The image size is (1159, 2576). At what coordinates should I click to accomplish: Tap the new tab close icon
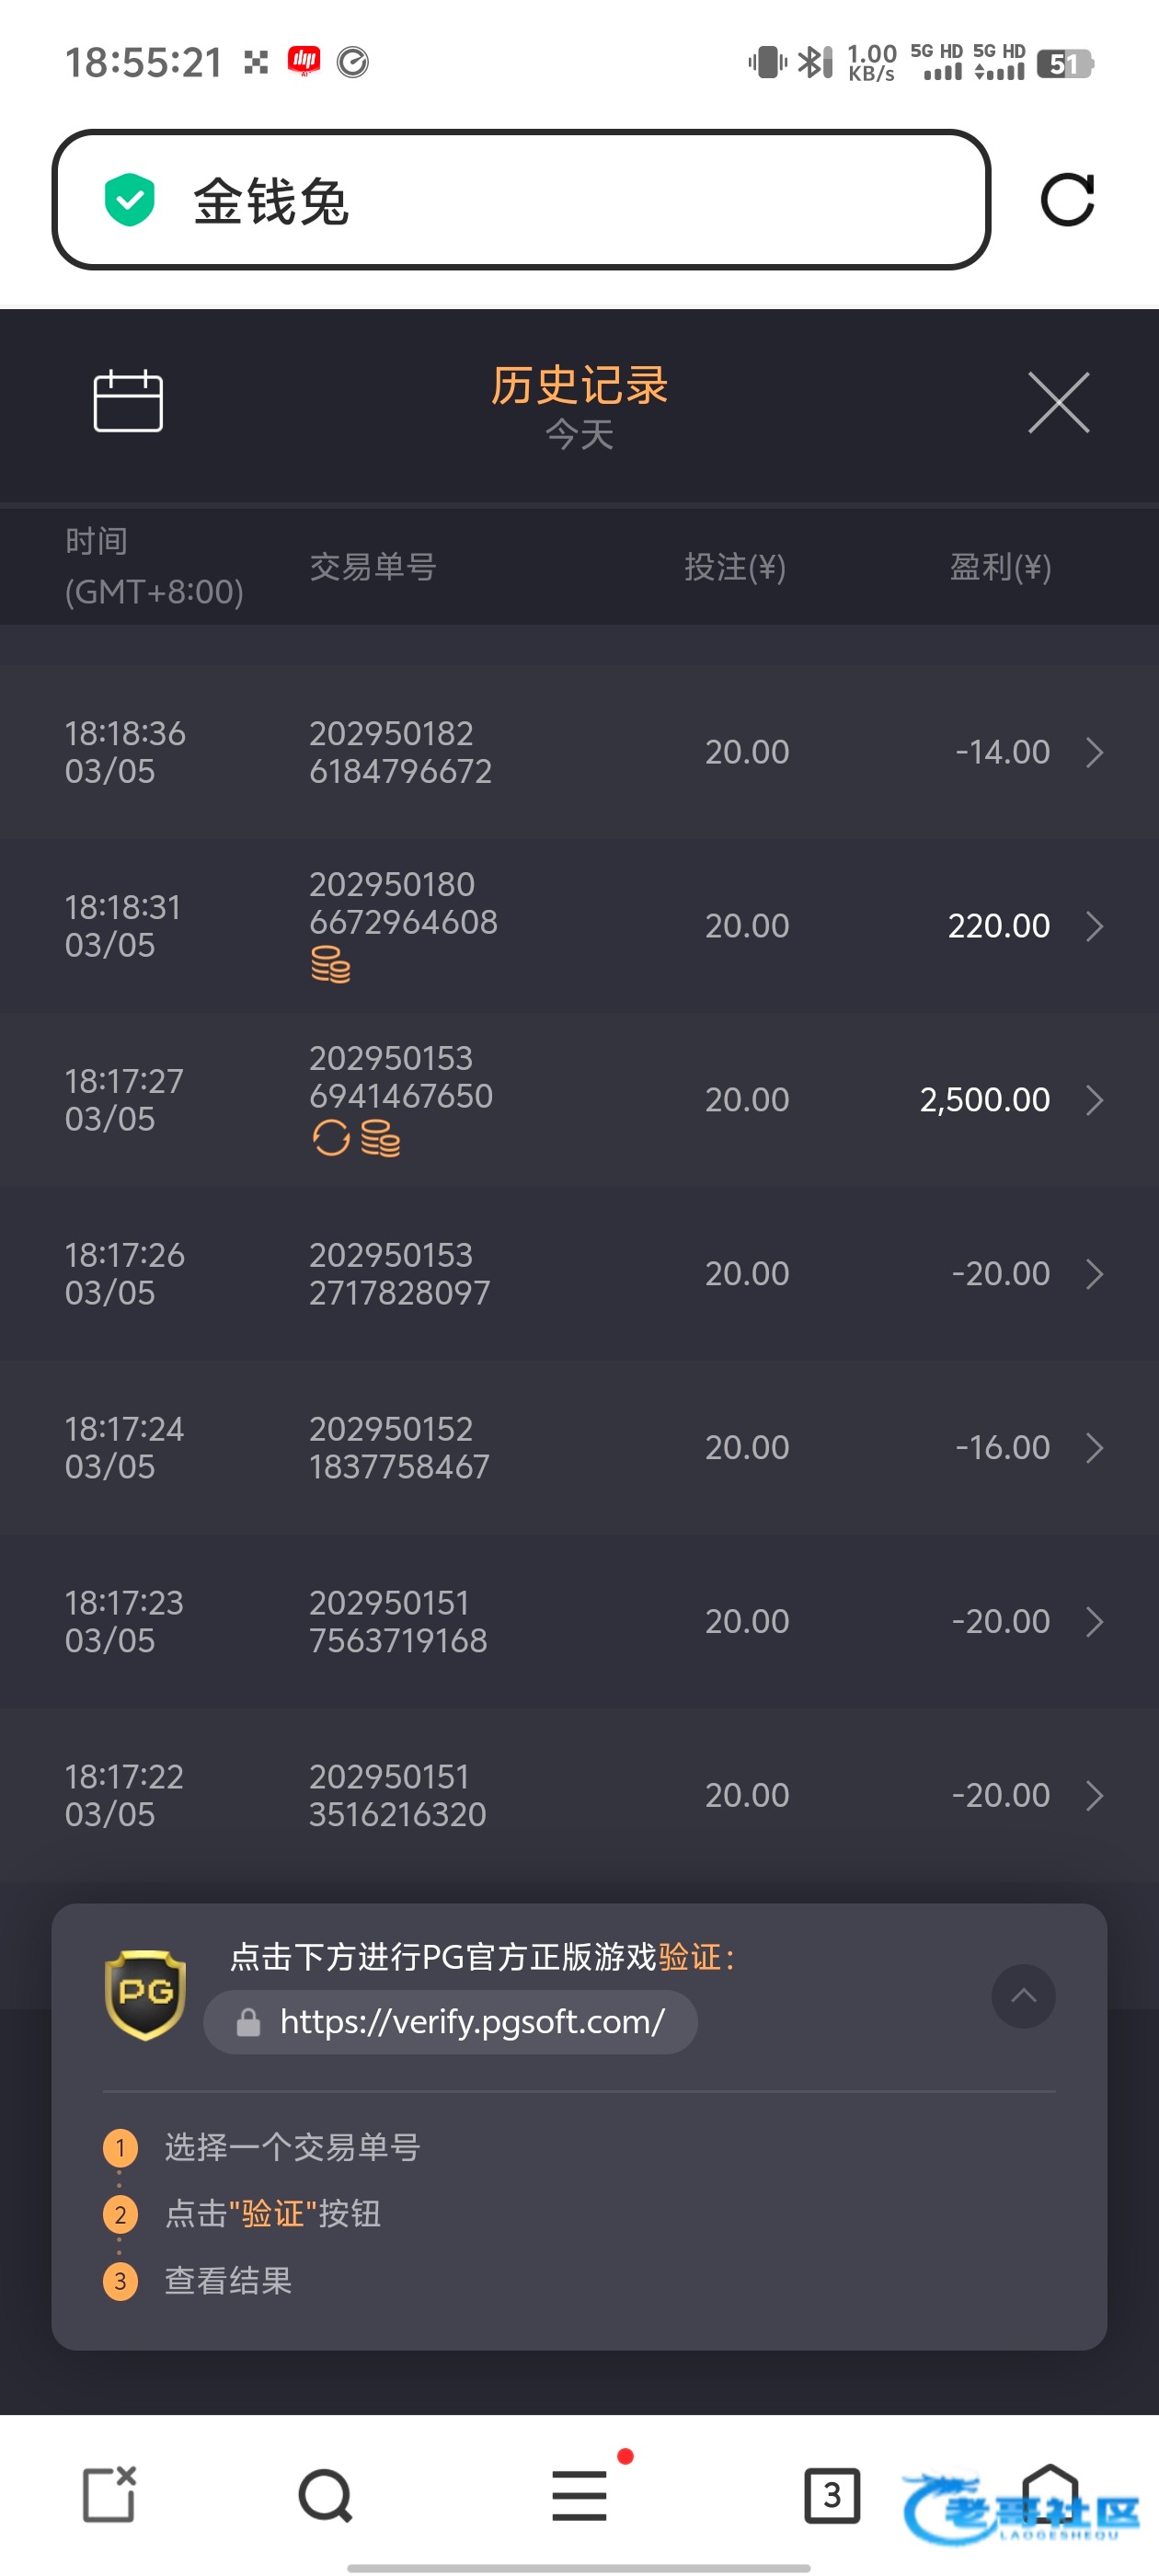(x=108, y=2494)
